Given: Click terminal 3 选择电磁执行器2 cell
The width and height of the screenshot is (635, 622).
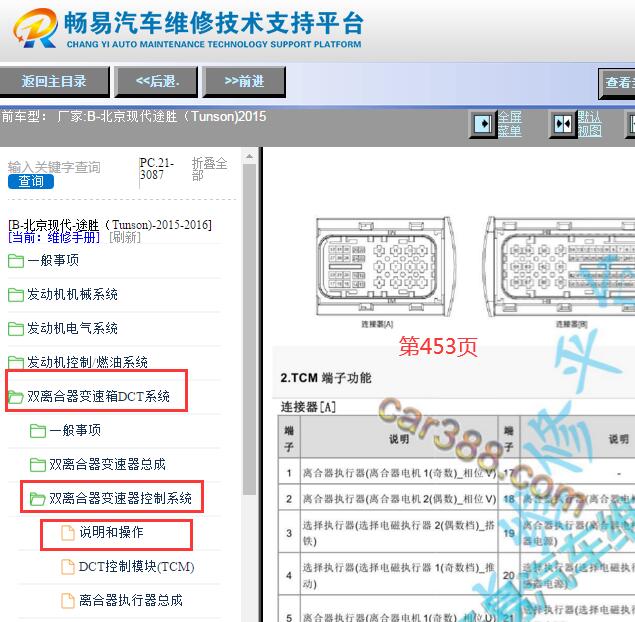Looking at the screenshot, I should [x=399, y=533].
